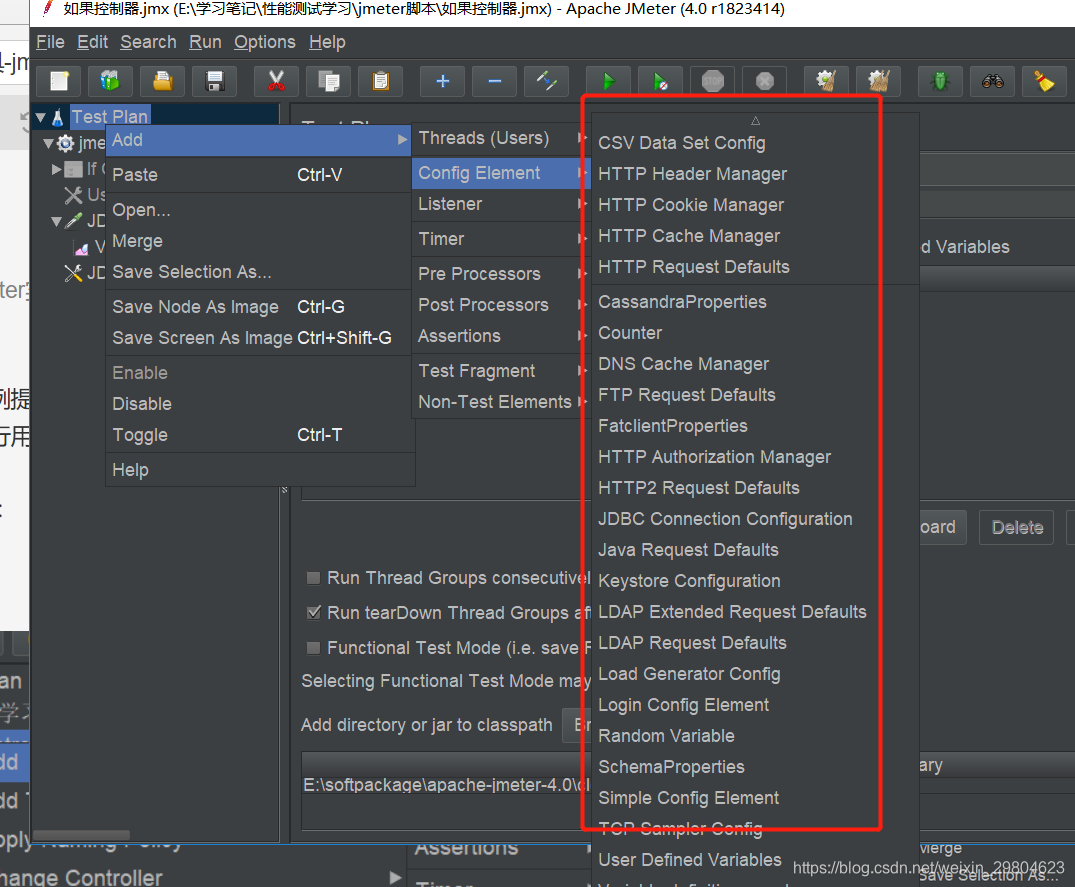
Task: Expand the Non-Test Elements submenu
Action: coord(500,402)
